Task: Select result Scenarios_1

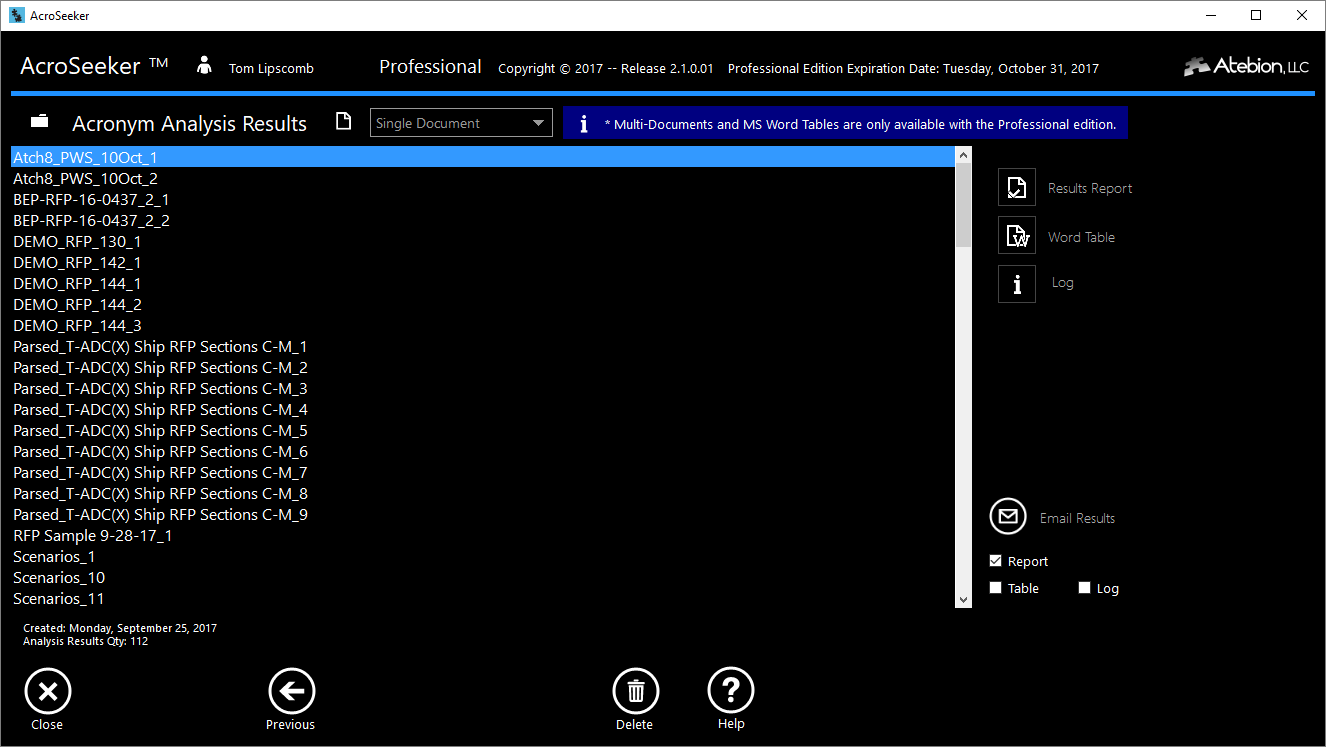Action: [x=483, y=556]
